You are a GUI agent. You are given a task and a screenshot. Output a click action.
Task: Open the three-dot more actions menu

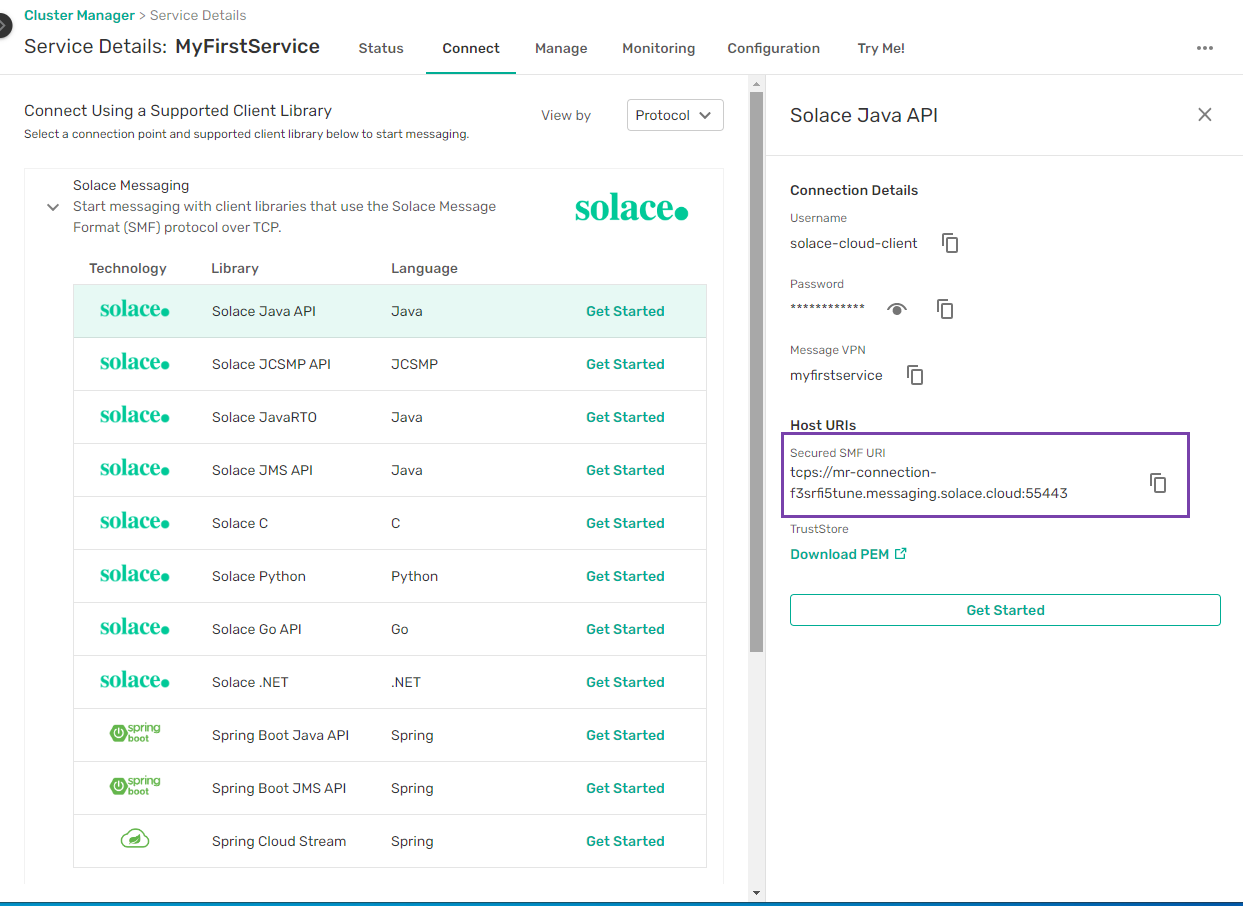click(1205, 48)
